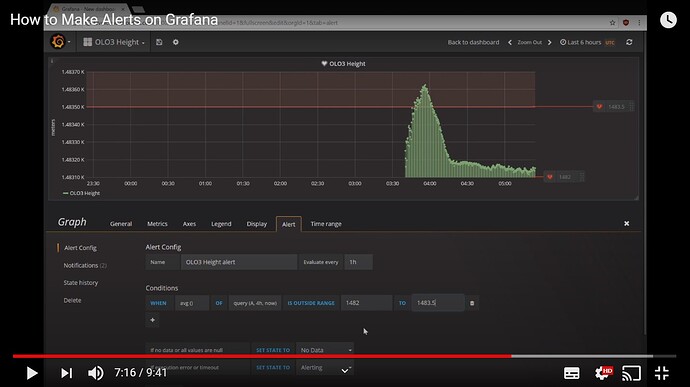Screen dimensions: 690x387
Task: Close the graph editor with the X
Action: (x=627, y=224)
